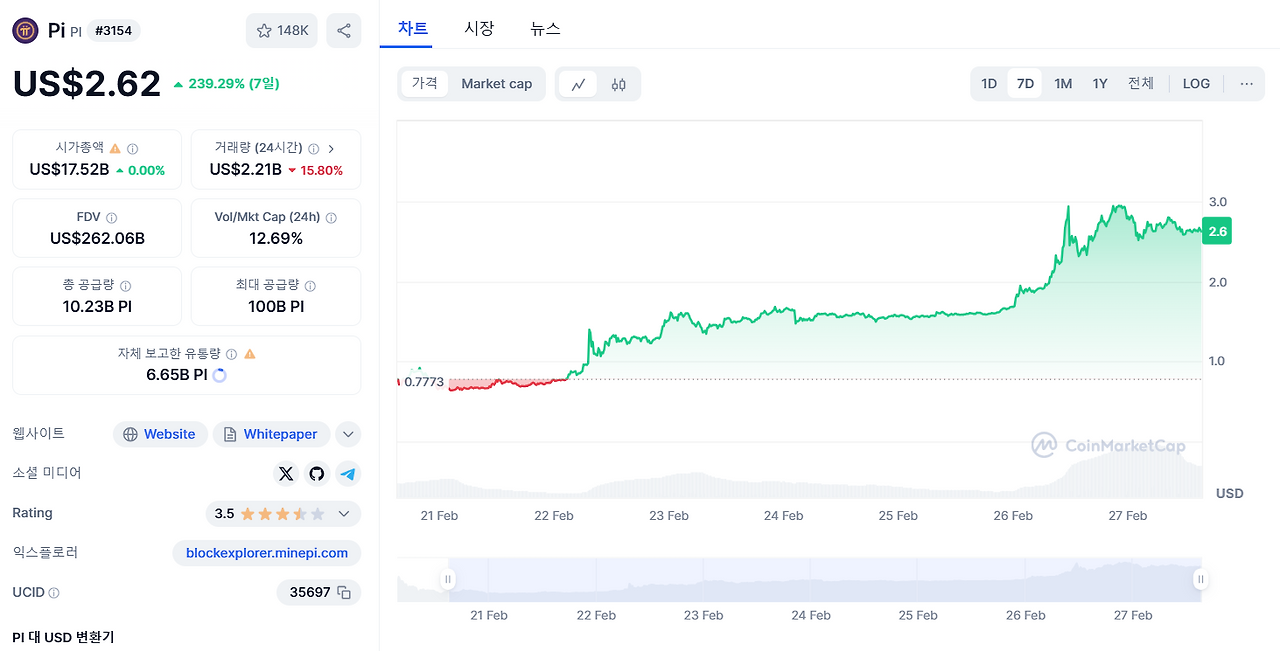Click the circulating supply progress circle
The height and width of the screenshot is (651, 1280).
click(x=220, y=376)
